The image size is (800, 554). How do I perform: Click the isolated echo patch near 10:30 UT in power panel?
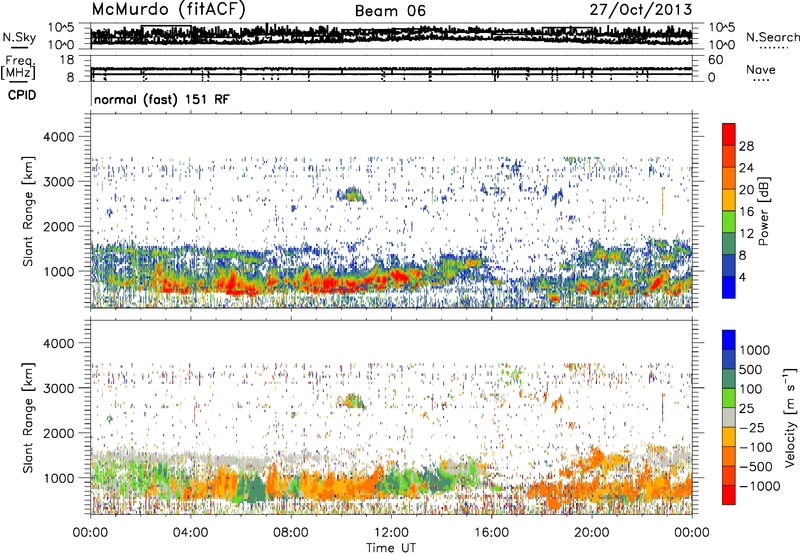click(351, 194)
